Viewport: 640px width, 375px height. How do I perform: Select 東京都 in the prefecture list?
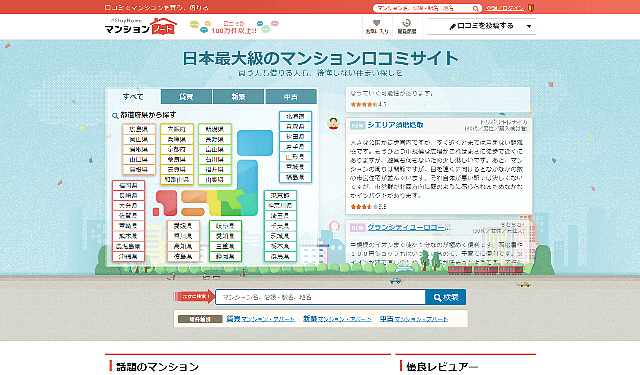(x=280, y=195)
